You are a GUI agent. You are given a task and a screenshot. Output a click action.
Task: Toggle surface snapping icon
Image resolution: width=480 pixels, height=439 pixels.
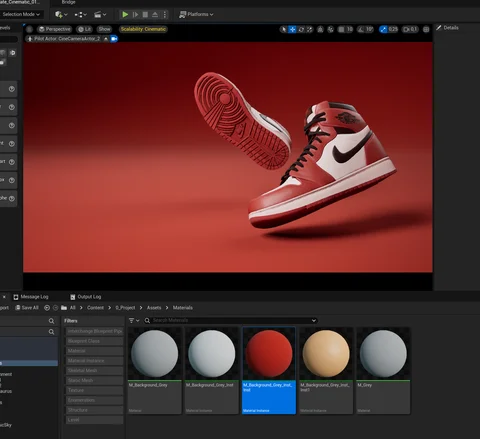[x=330, y=29]
